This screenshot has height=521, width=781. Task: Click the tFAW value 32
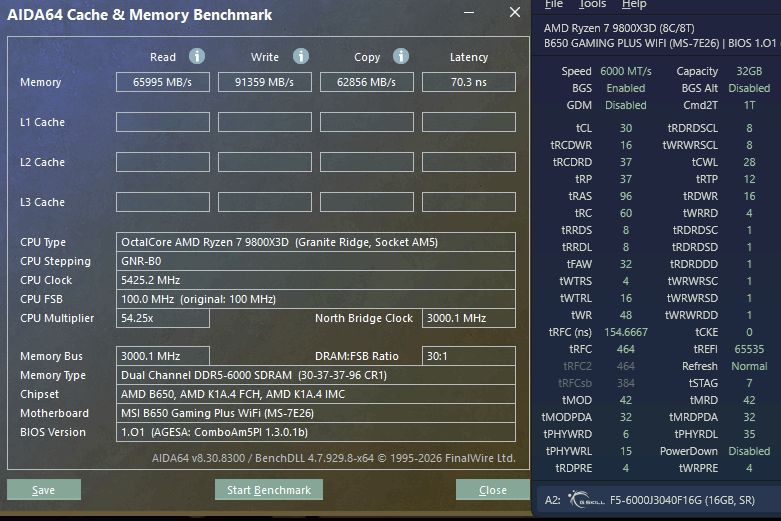click(626, 264)
